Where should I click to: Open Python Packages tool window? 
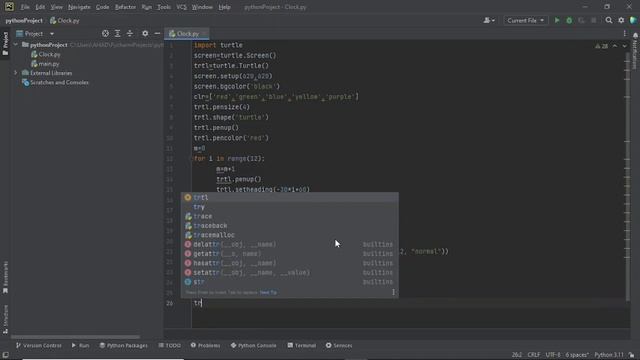[124, 345]
